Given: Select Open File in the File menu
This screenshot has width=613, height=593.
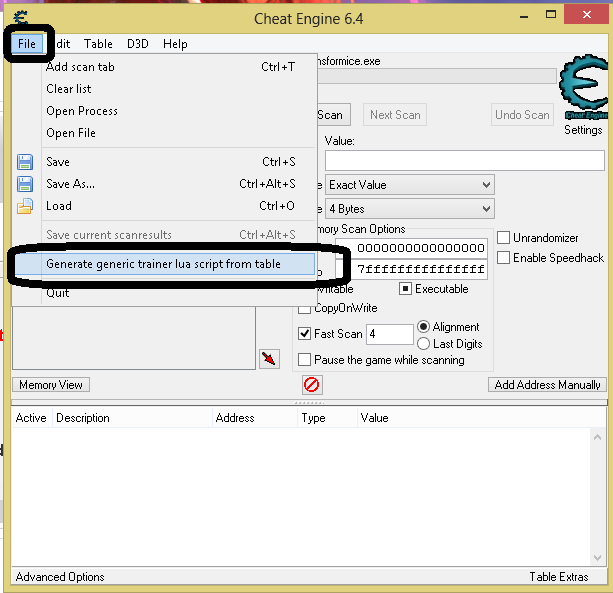Looking at the screenshot, I should tap(164, 133).
